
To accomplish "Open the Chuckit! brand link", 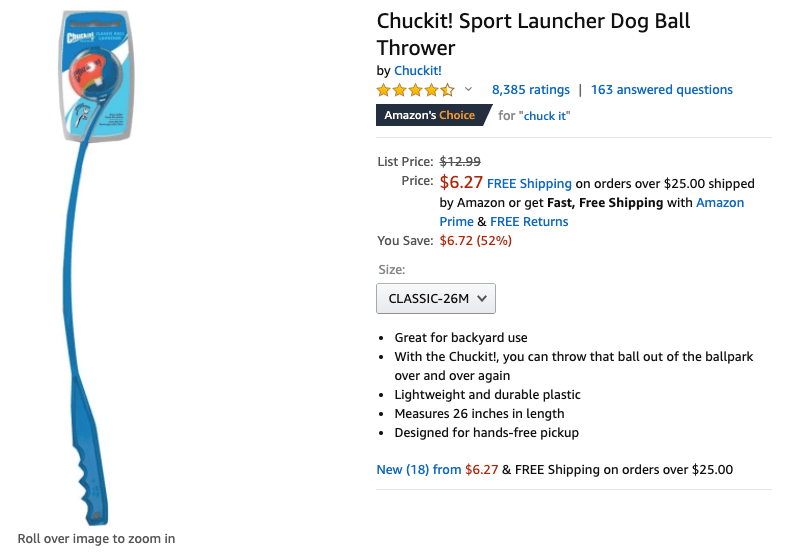I will click(417, 70).
